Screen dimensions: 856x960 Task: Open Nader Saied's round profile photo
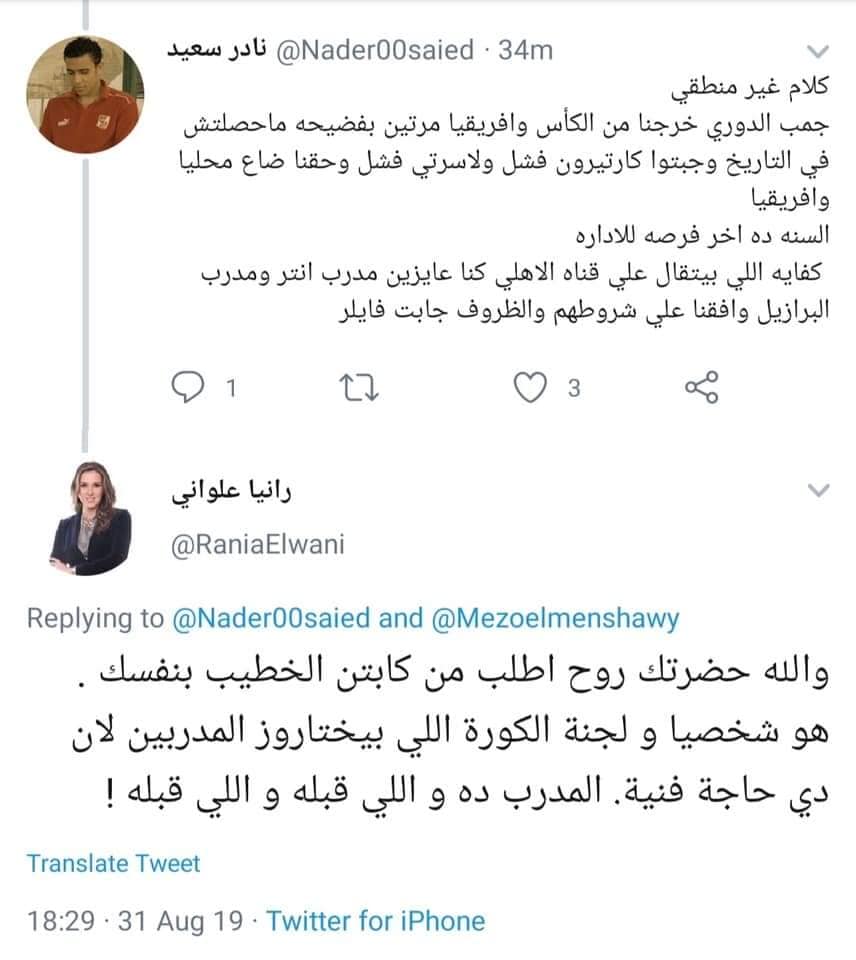point(85,94)
